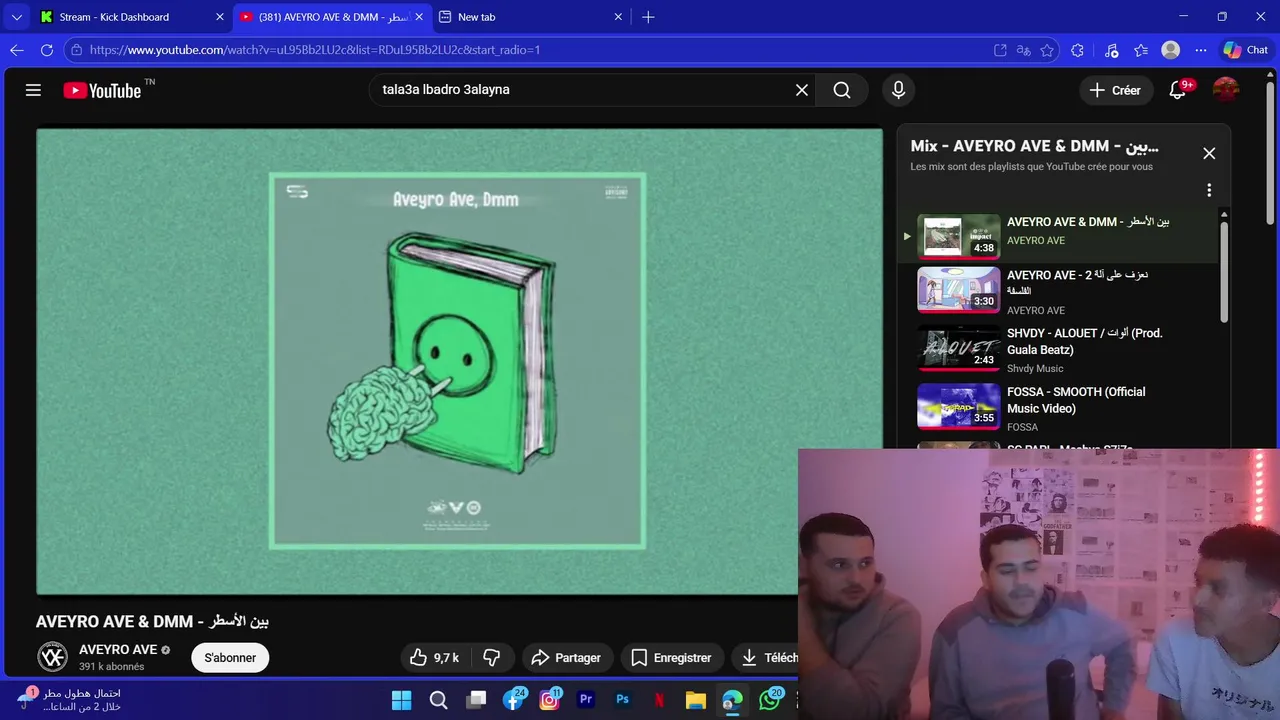Open WhatsApp from the taskbar
The height and width of the screenshot is (720, 1280).
coord(770,700)
